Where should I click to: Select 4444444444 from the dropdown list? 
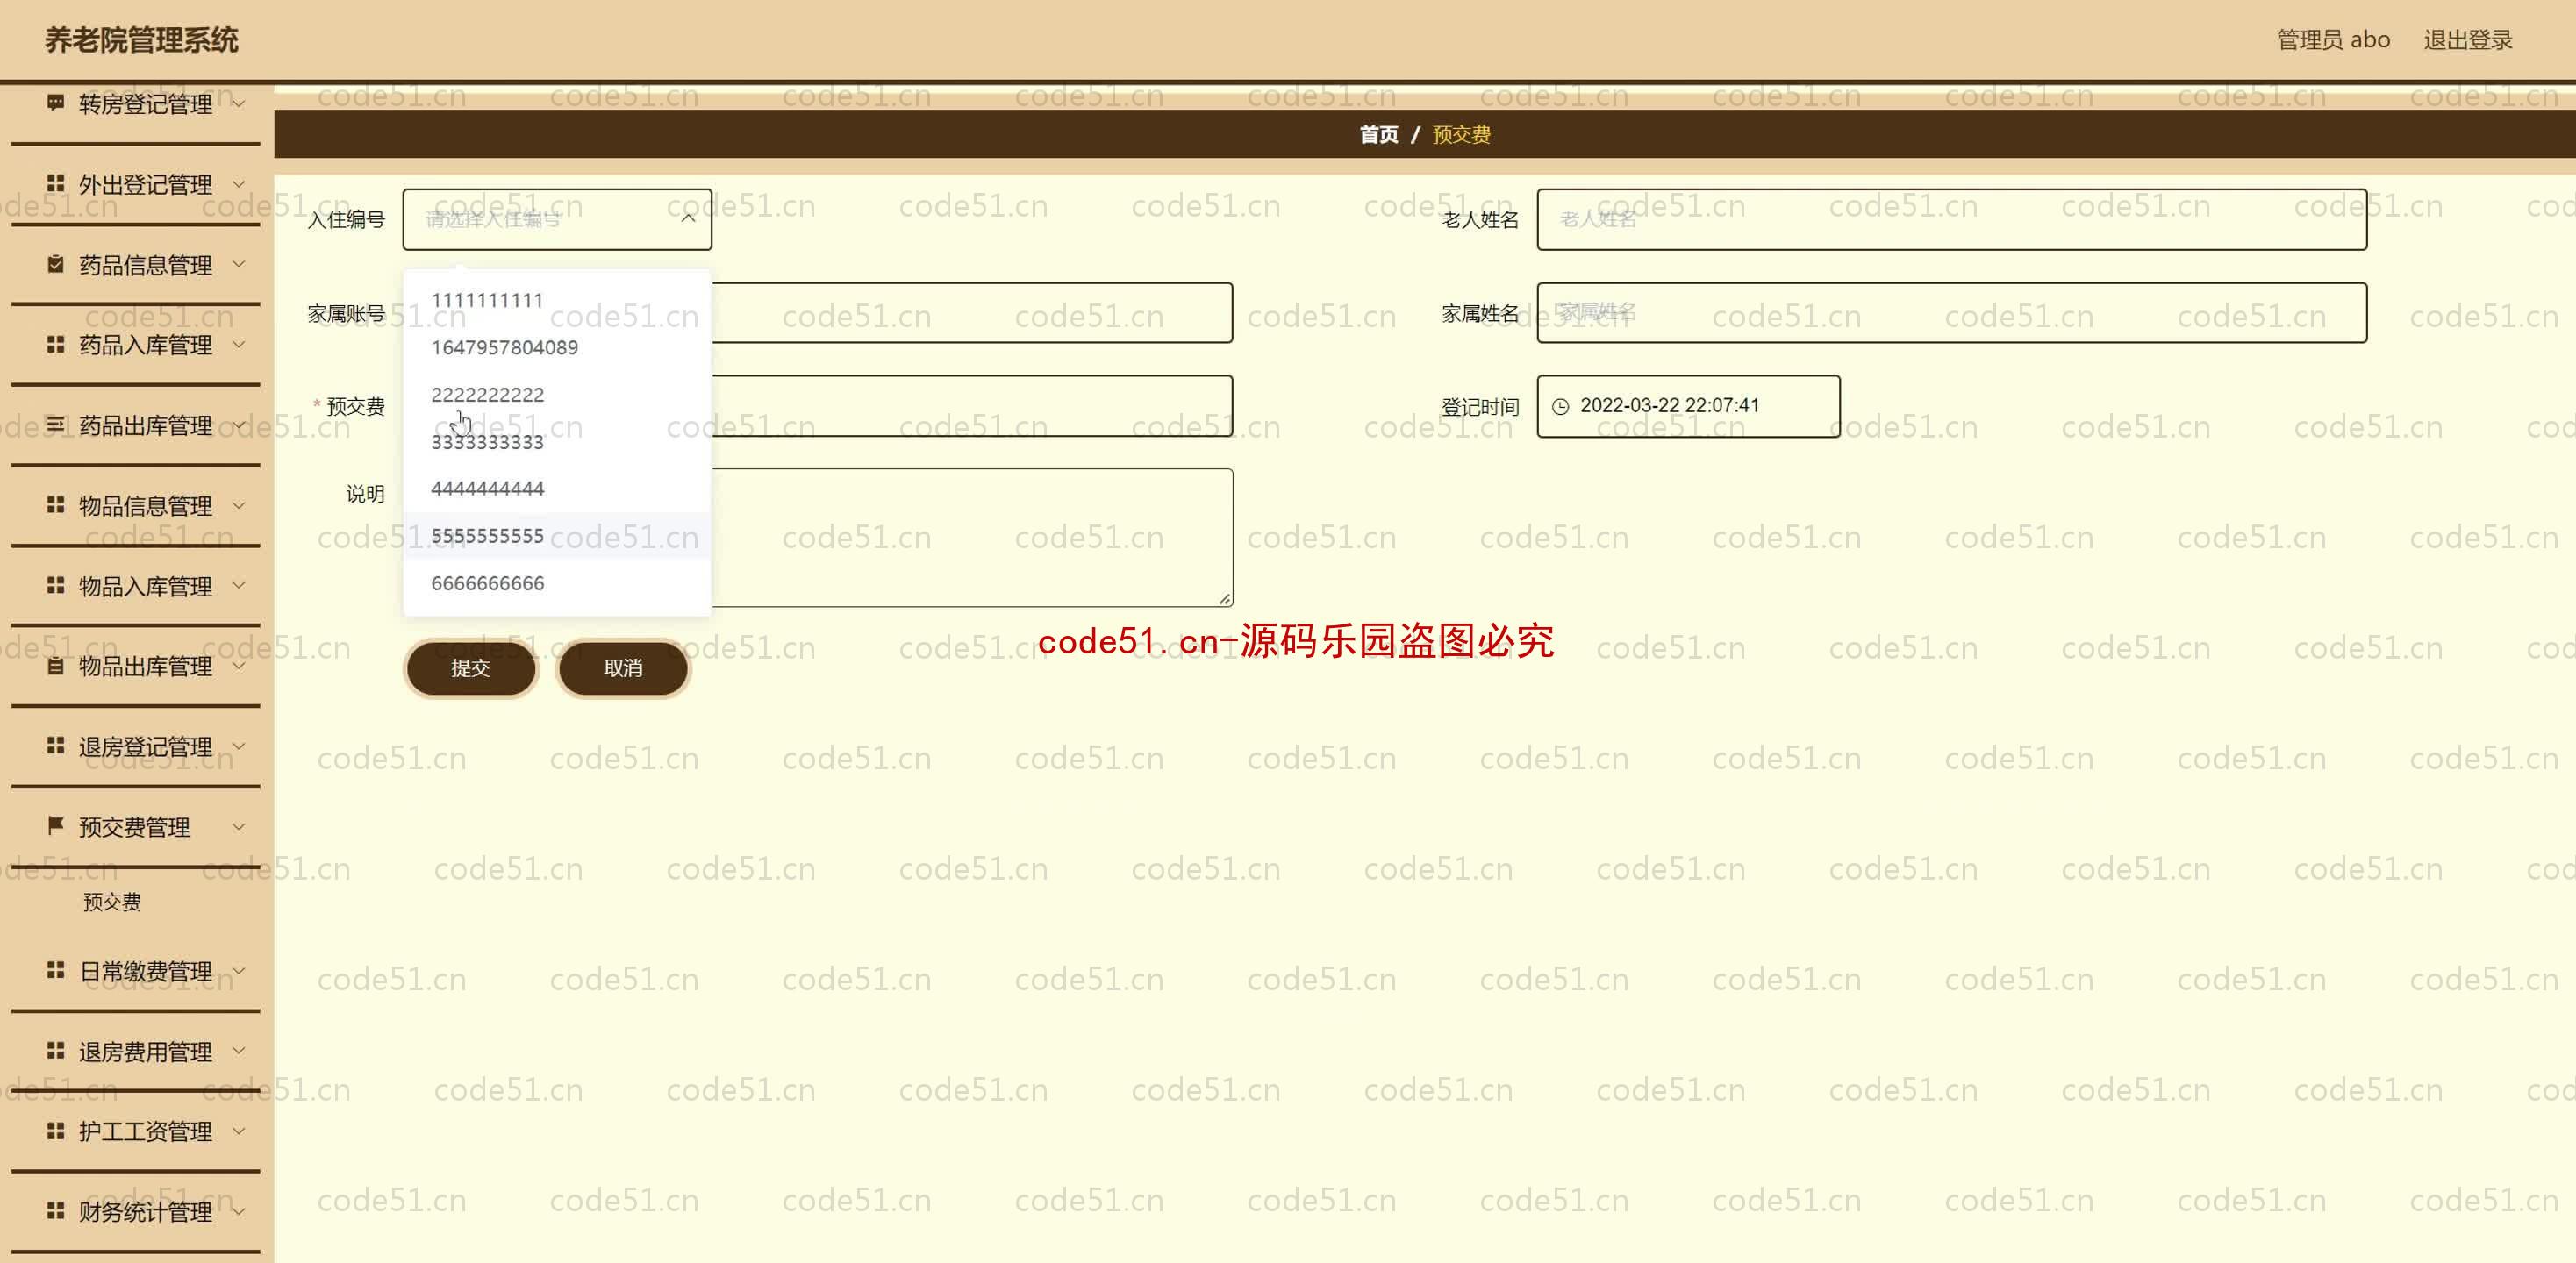point(557,488)
